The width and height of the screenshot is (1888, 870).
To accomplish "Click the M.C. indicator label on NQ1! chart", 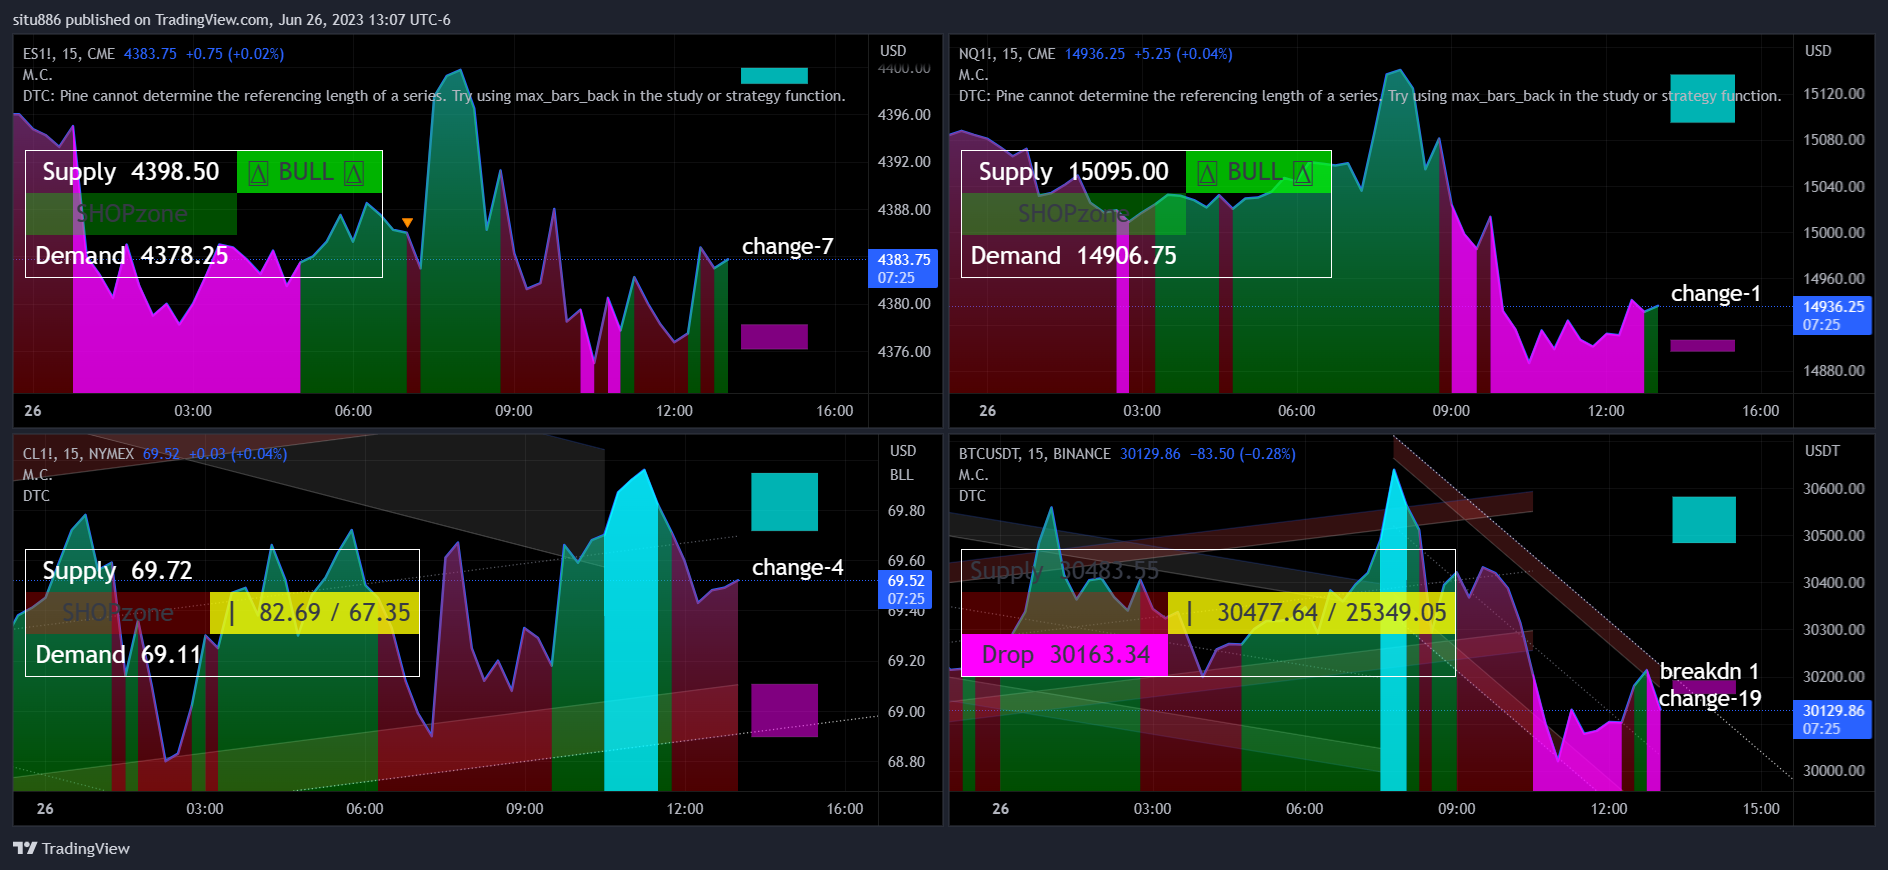I will [974, 75].
